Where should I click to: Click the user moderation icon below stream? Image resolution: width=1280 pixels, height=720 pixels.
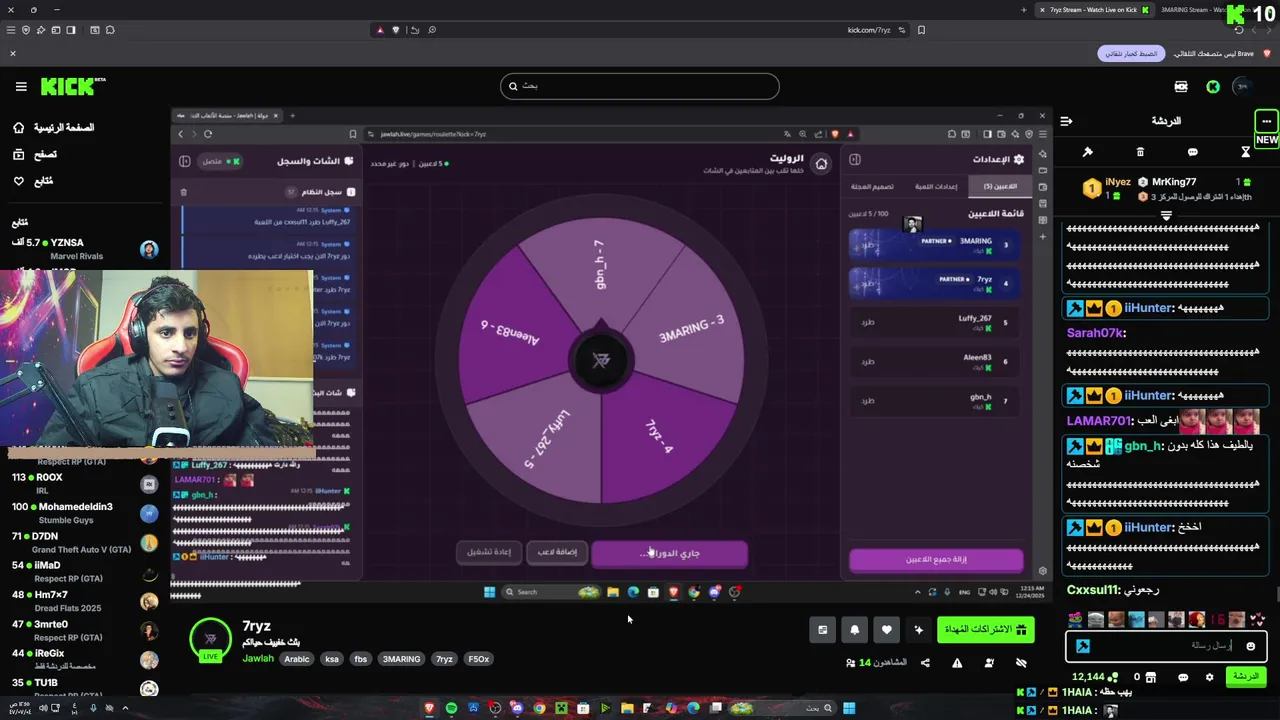coord(989,662)
